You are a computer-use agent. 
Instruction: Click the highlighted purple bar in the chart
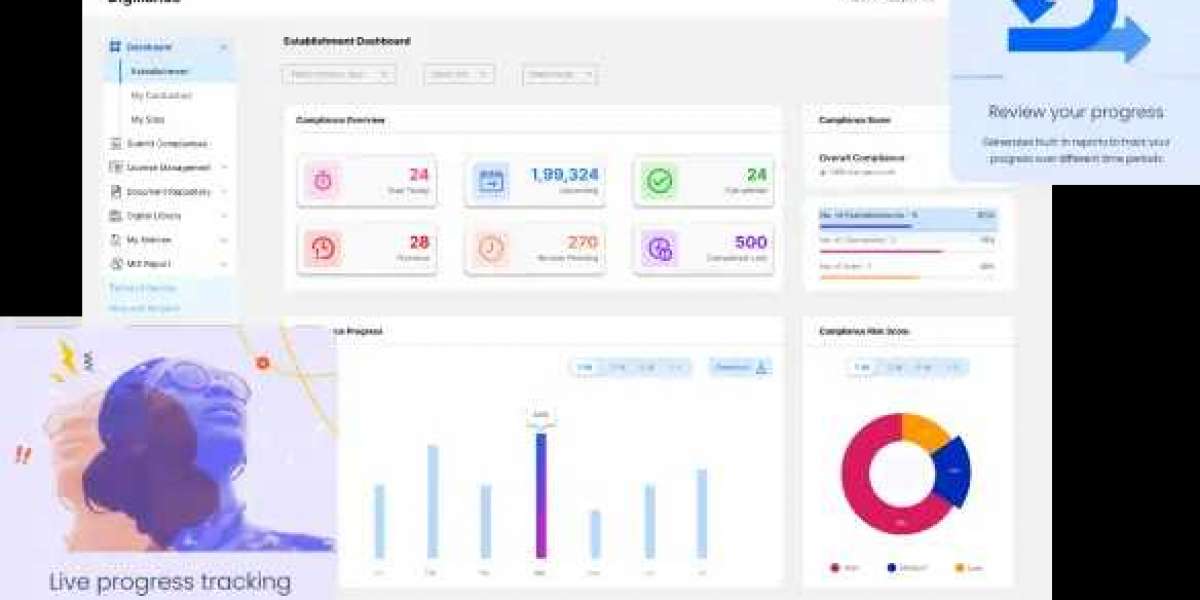point(541,495)
